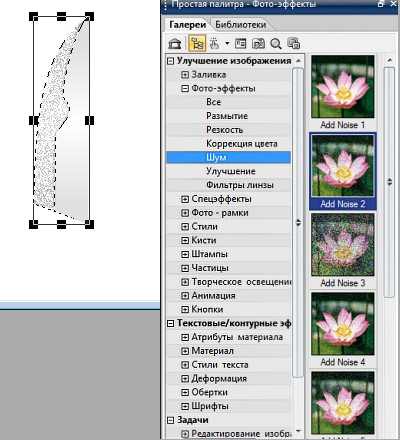Click the right-middle selection handle of object
The width and height of the screenshot is (400, 440).
pos(89,120)
